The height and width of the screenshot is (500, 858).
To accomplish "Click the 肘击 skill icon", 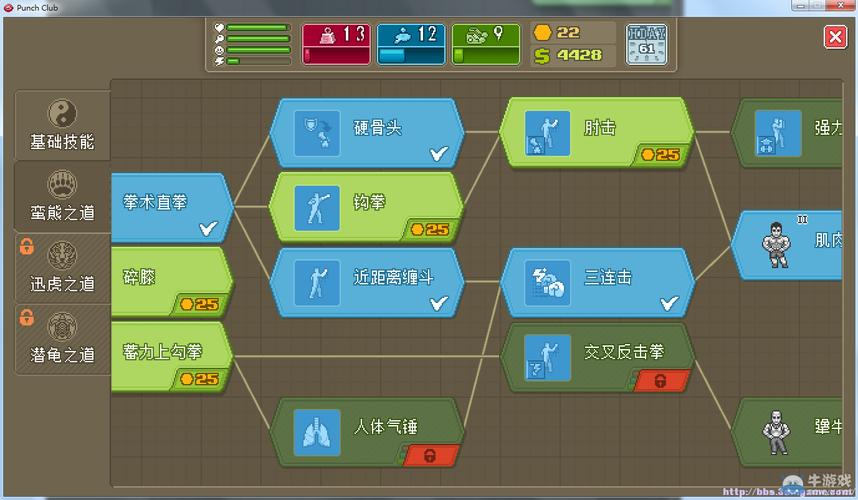I will (547, 133).
